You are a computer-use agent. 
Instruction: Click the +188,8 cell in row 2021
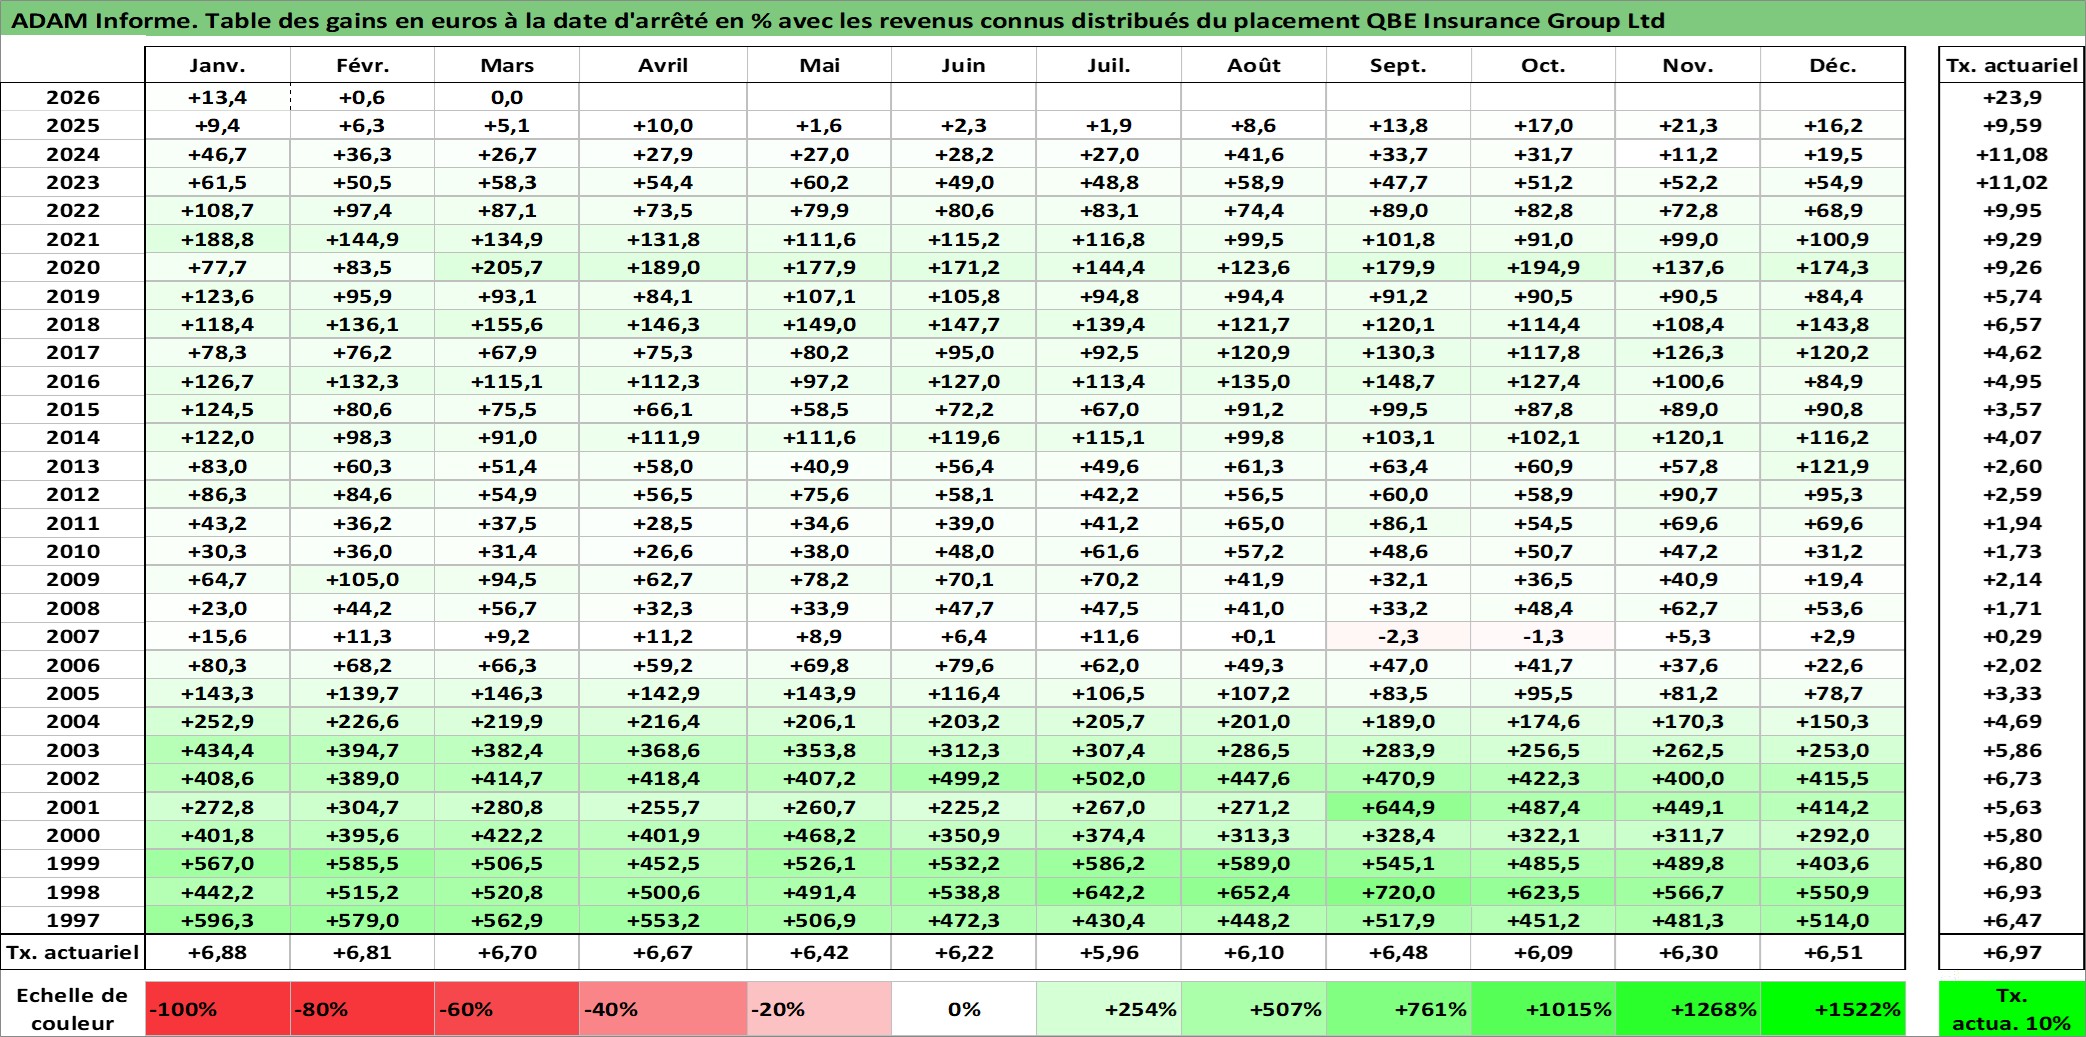pos(217,239)
